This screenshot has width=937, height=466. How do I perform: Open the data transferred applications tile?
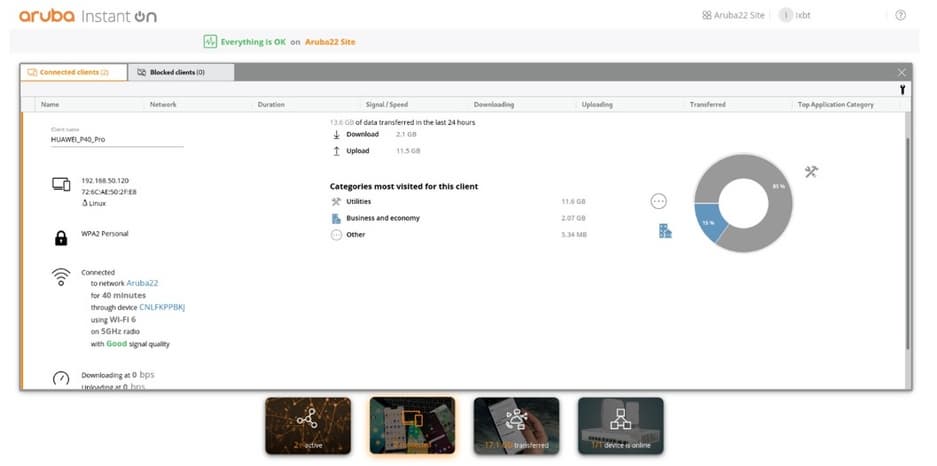[x=516, y=425]
